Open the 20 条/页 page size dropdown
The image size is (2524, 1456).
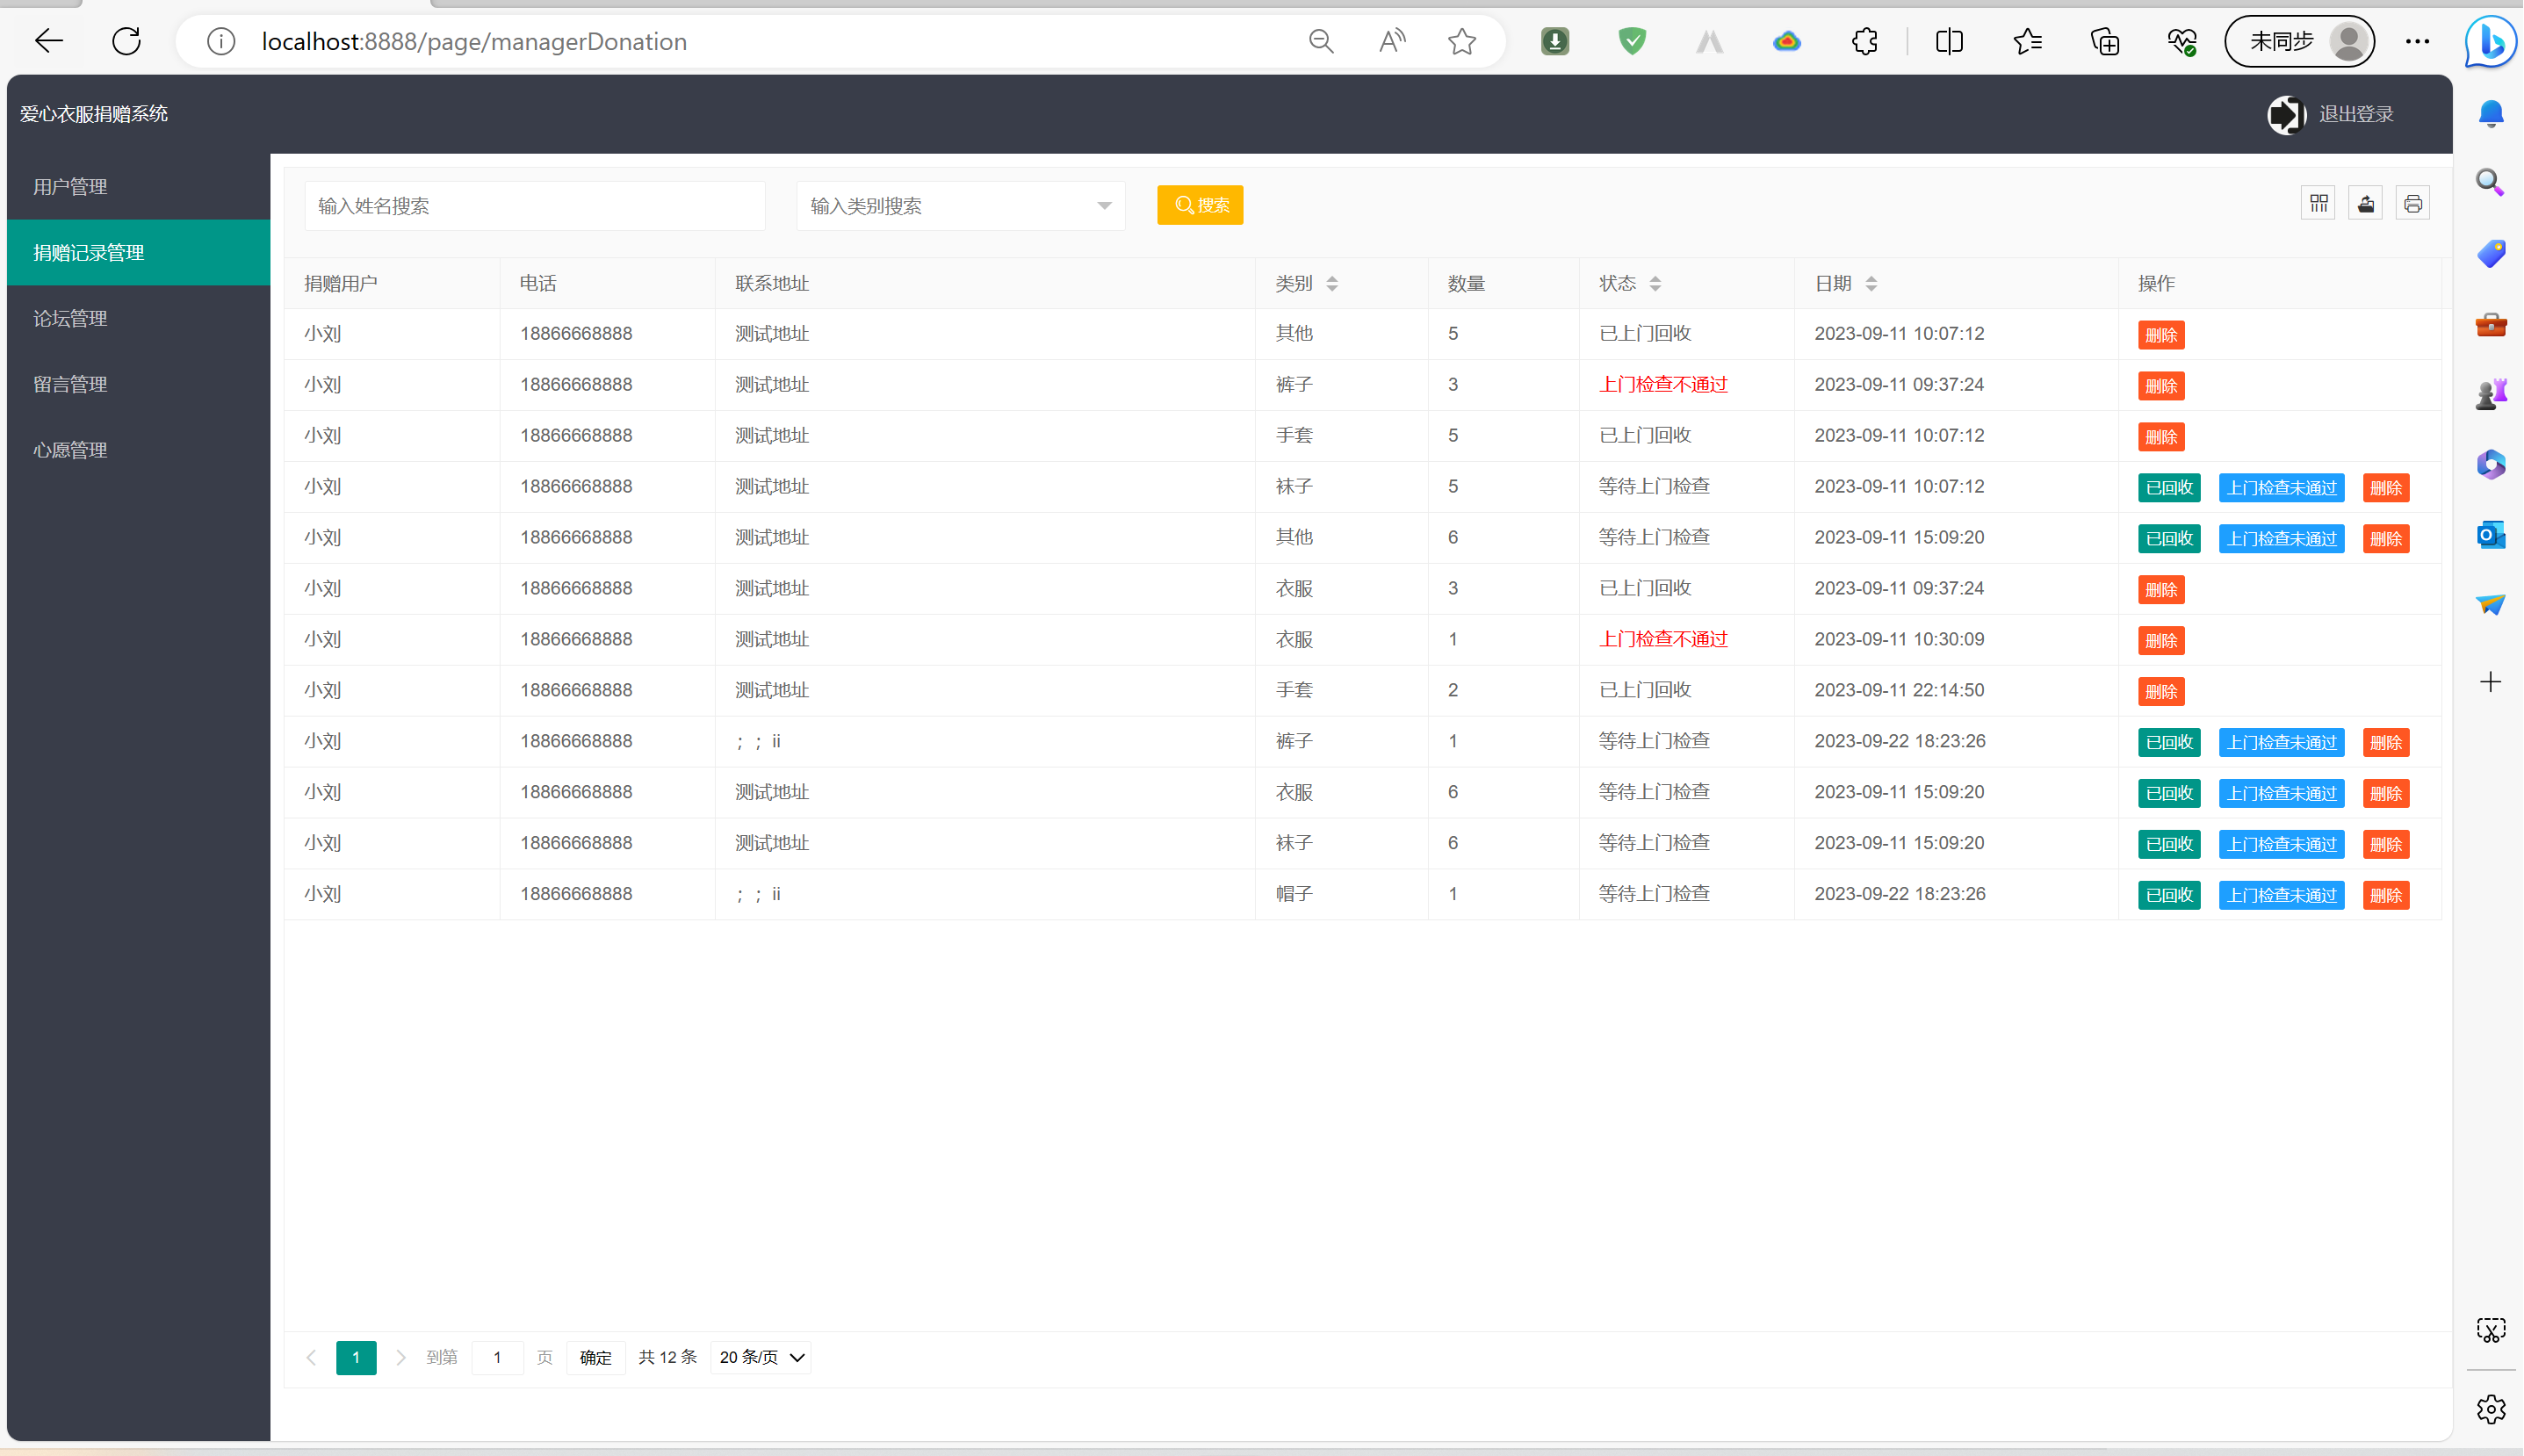tap(761, 1357)
